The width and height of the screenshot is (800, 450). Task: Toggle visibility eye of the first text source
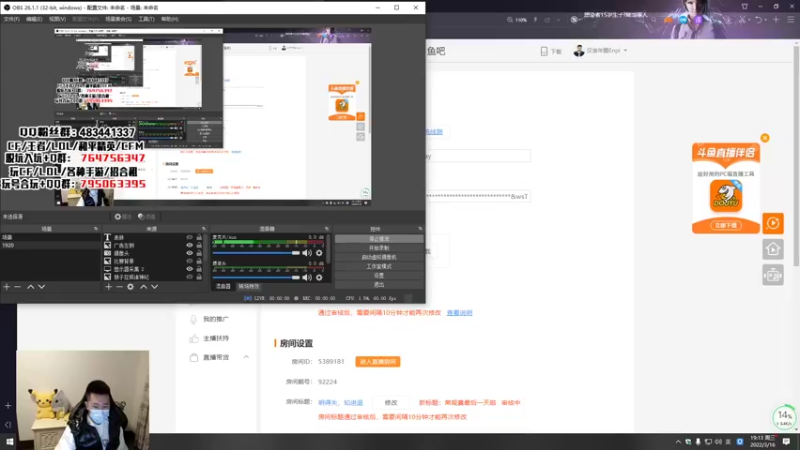pyautogui.click(x=189, y=237)
